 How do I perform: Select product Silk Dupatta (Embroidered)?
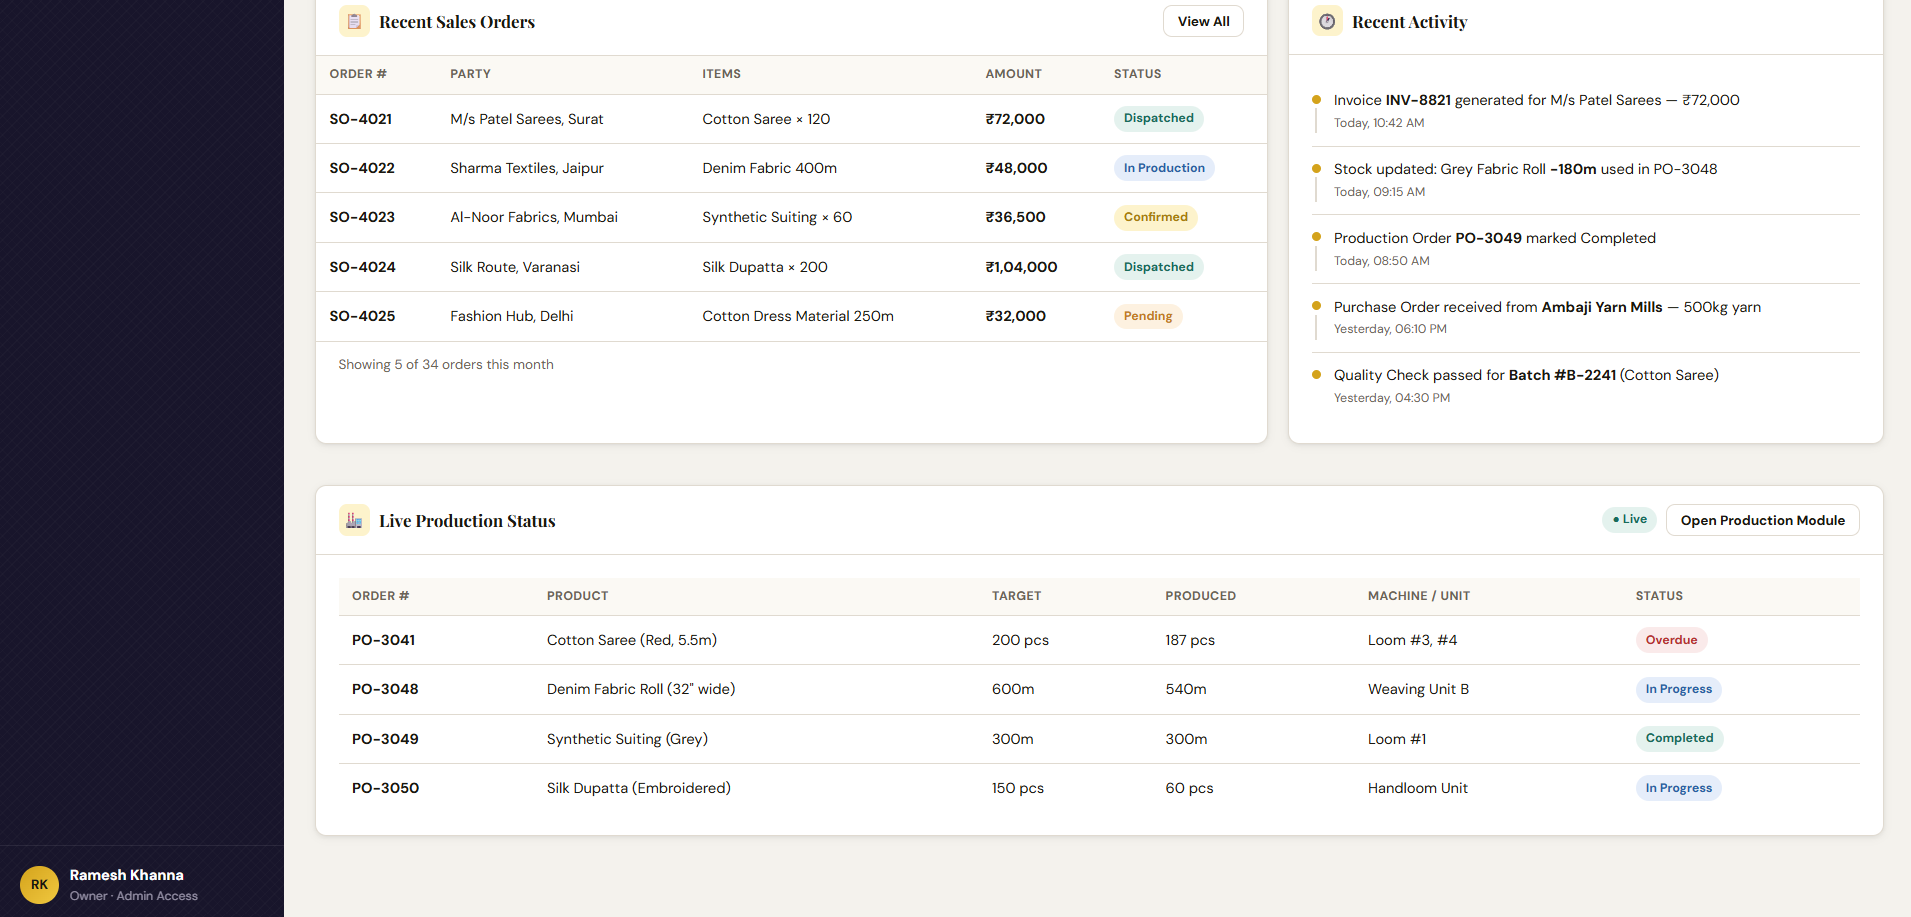[x=639, y=788]
